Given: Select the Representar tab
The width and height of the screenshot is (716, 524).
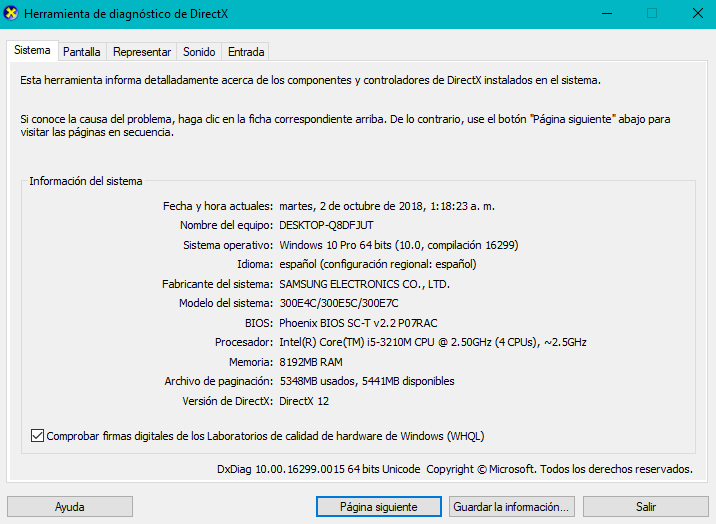Looking at the screenshot, I should pos(142,52).
